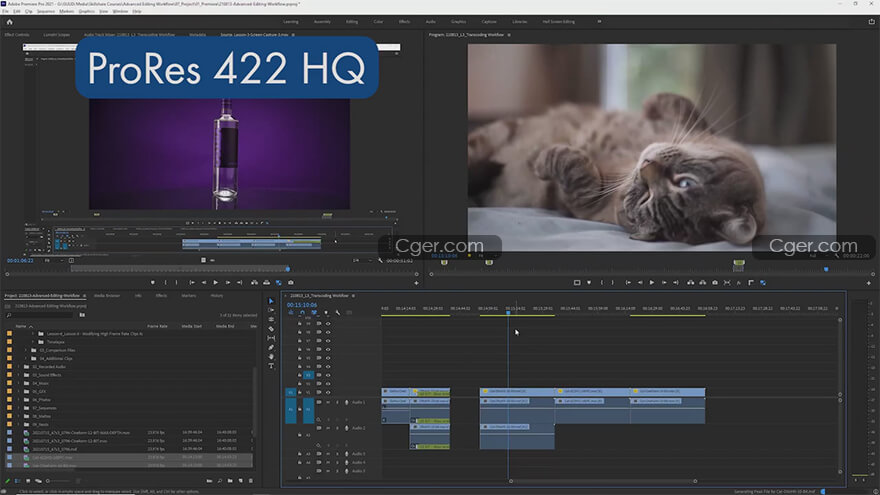Expand the Timelapse bin
Viewport: 880px width, 495px height.
click(33, 342)
